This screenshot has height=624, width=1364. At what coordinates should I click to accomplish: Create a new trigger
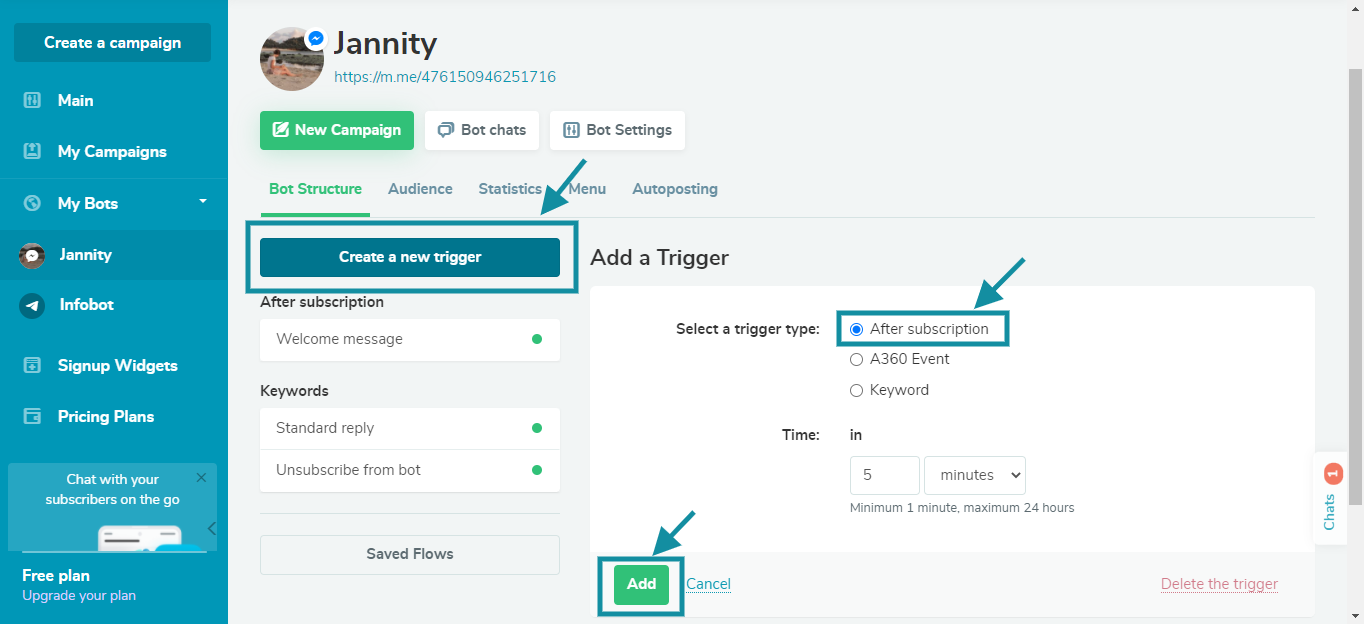tap(409, 257)
